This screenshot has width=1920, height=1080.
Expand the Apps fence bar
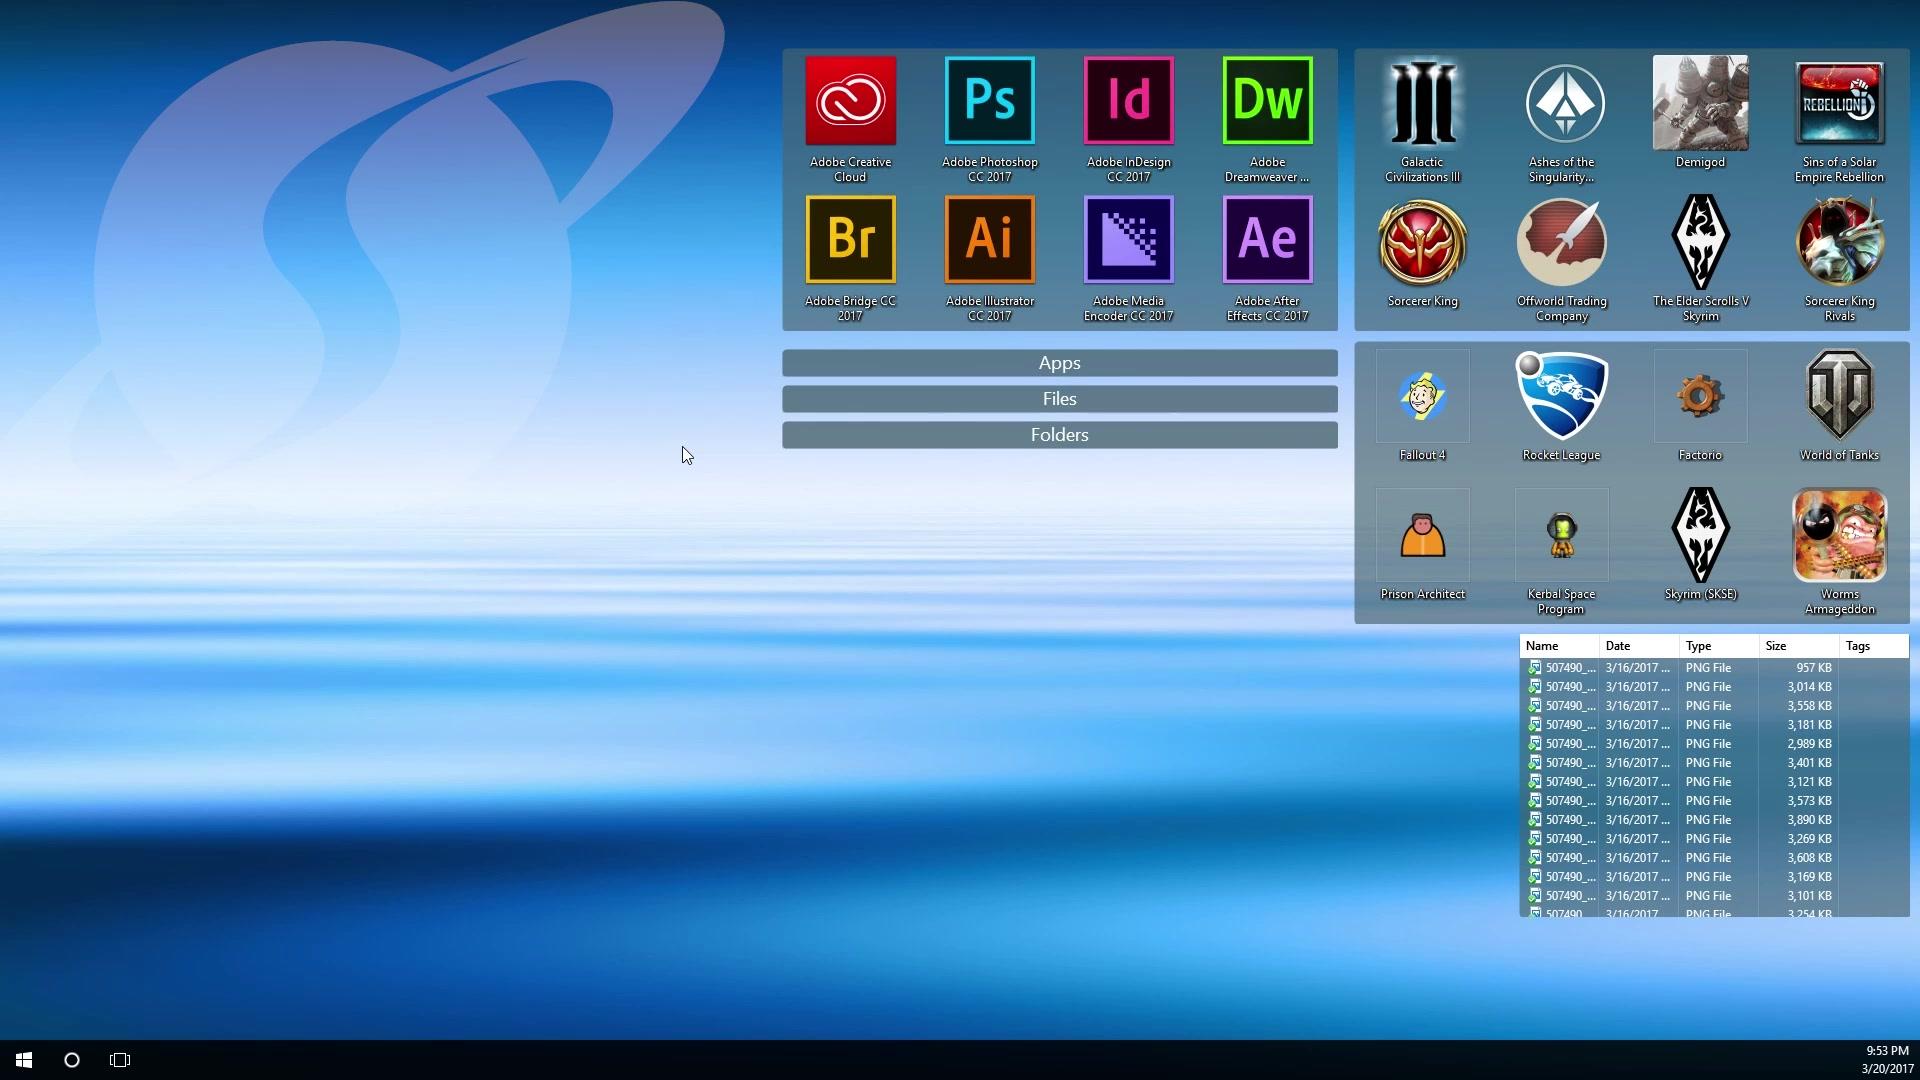pos(1059,363)
